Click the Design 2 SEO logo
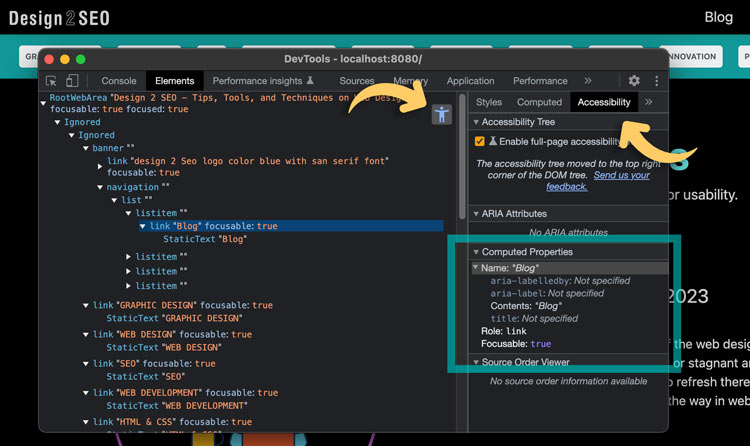Screen dimensions: 750x446 click(x=59, y=19)
